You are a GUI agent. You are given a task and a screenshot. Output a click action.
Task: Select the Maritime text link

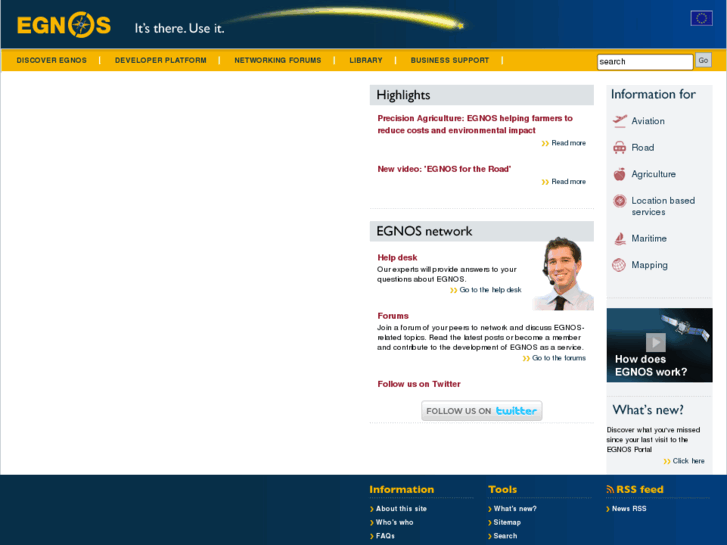tap(649, 238)
